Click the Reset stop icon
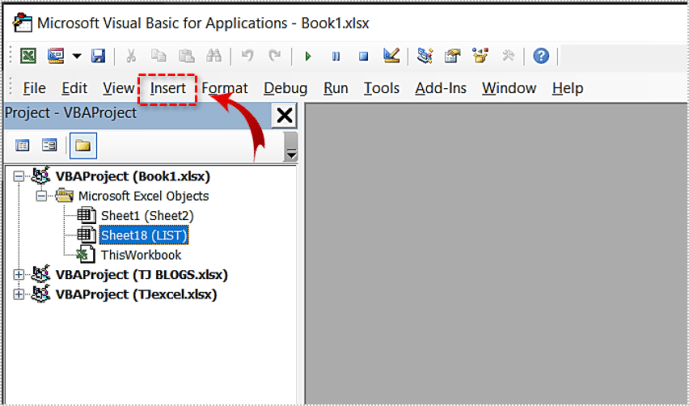 pyautogui.click(x=363, y=56)
